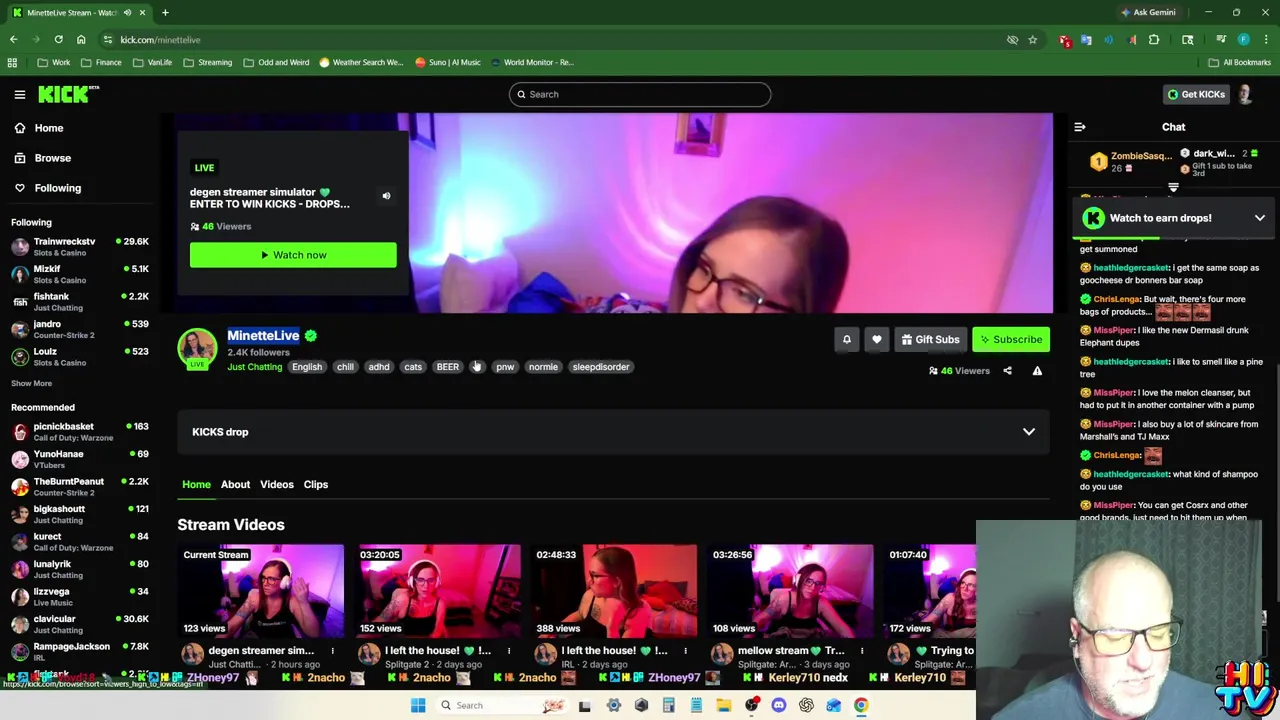Reload the page in Chrome
Viewport: 1280px width, 720px height.
pyautogui.click(x=58, y=40)
